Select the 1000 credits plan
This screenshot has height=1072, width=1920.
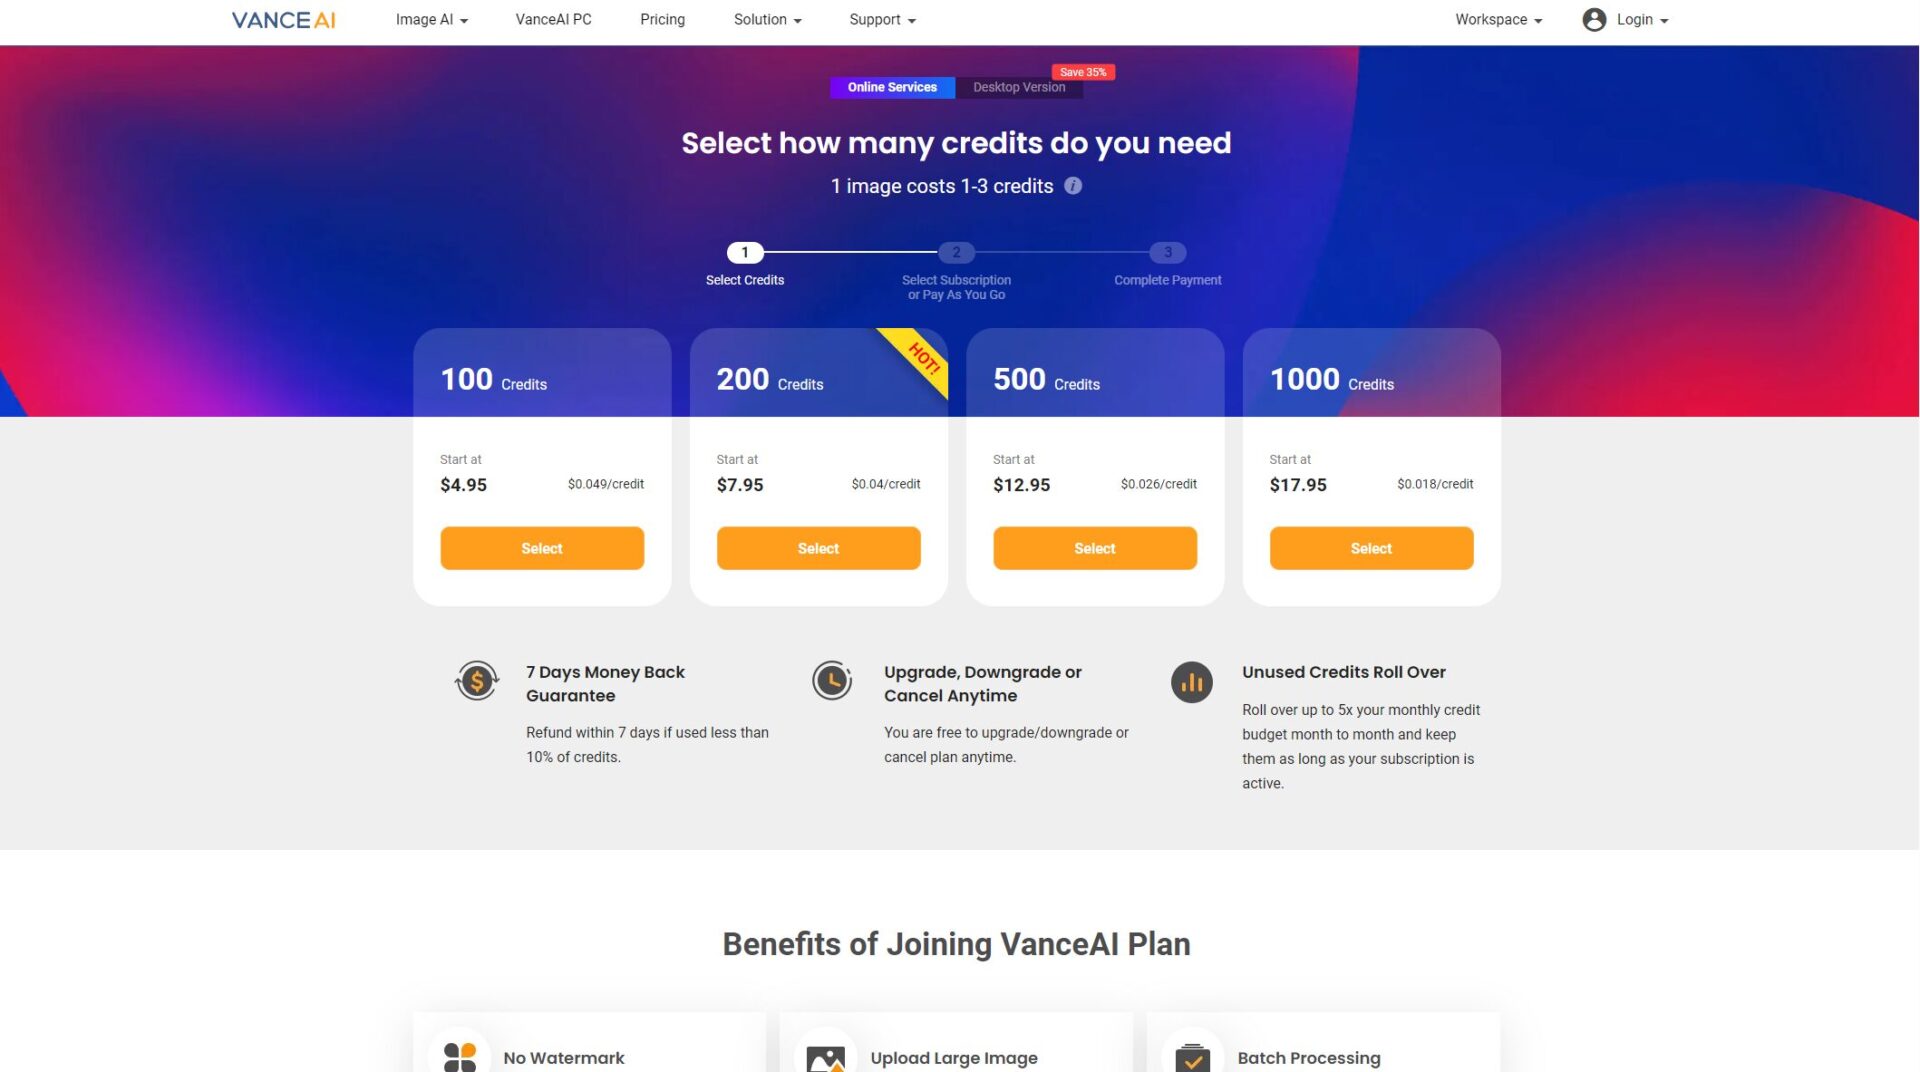tap(1371, 548)
